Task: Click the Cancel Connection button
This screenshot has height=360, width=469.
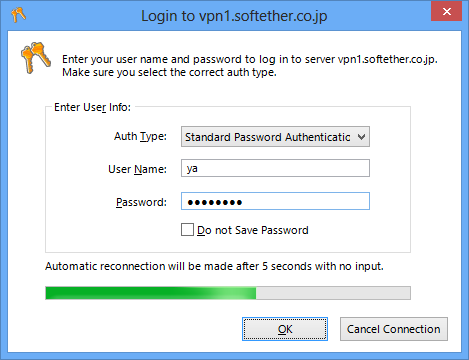Action: click(394, 329)
